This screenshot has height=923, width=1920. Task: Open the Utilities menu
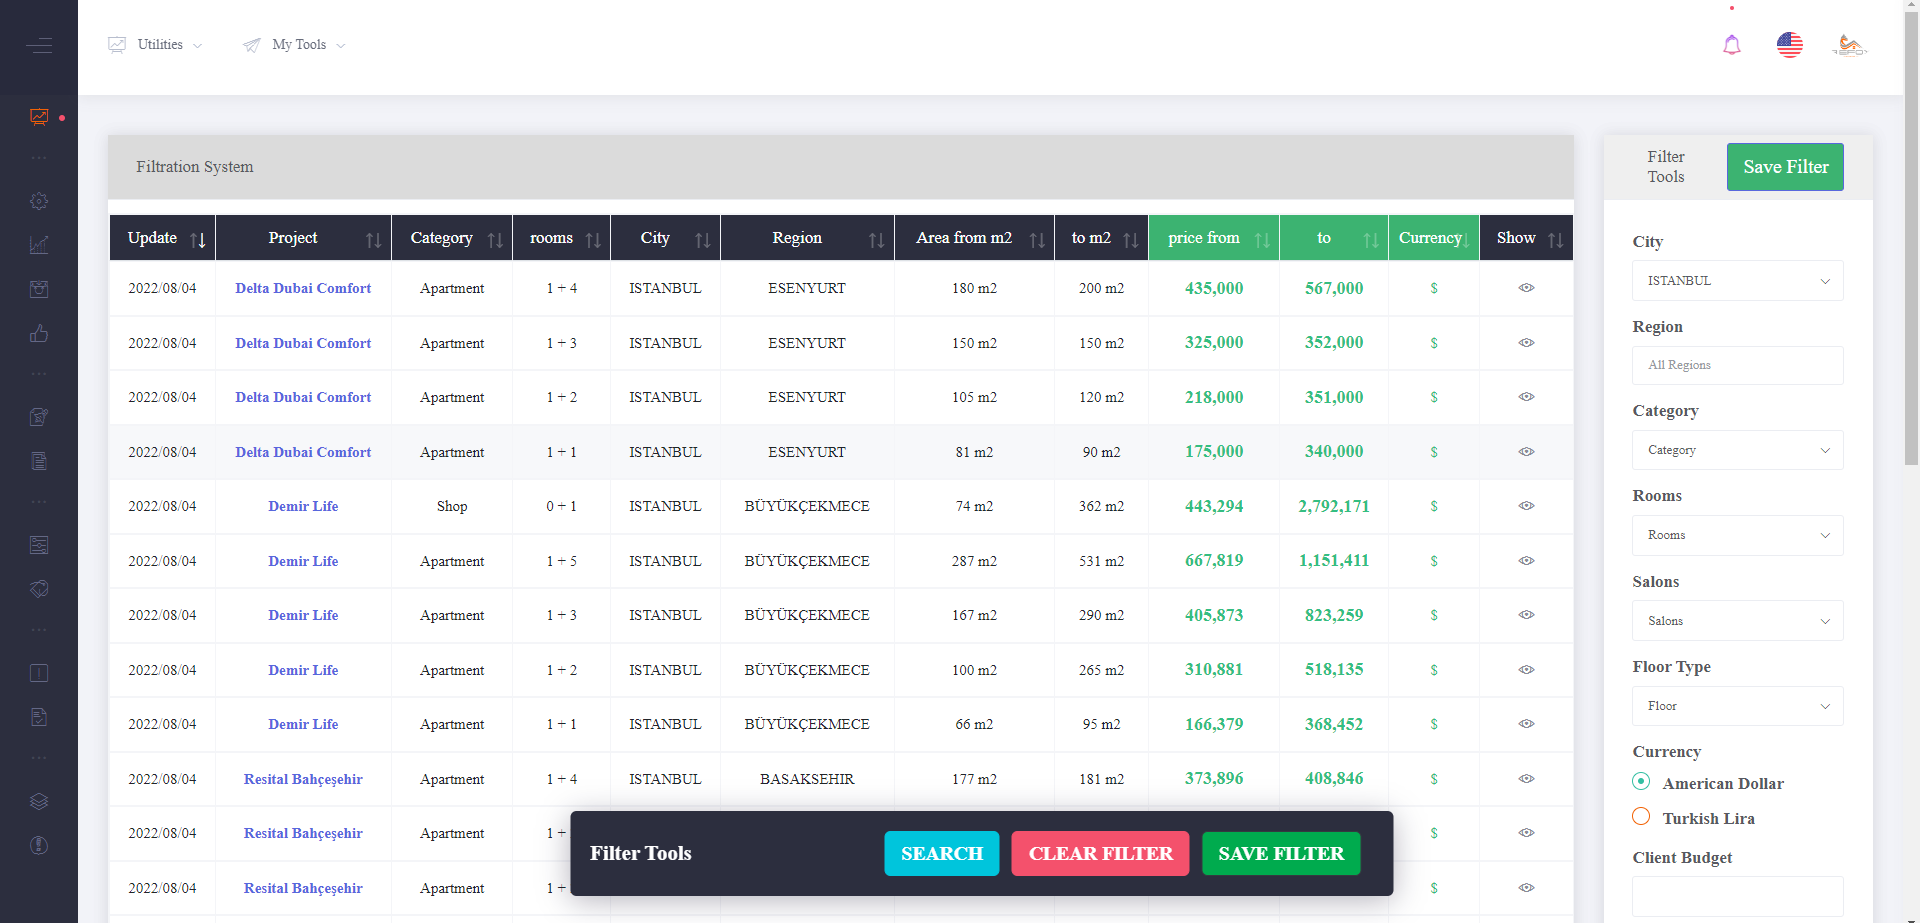tap(160, 44)
